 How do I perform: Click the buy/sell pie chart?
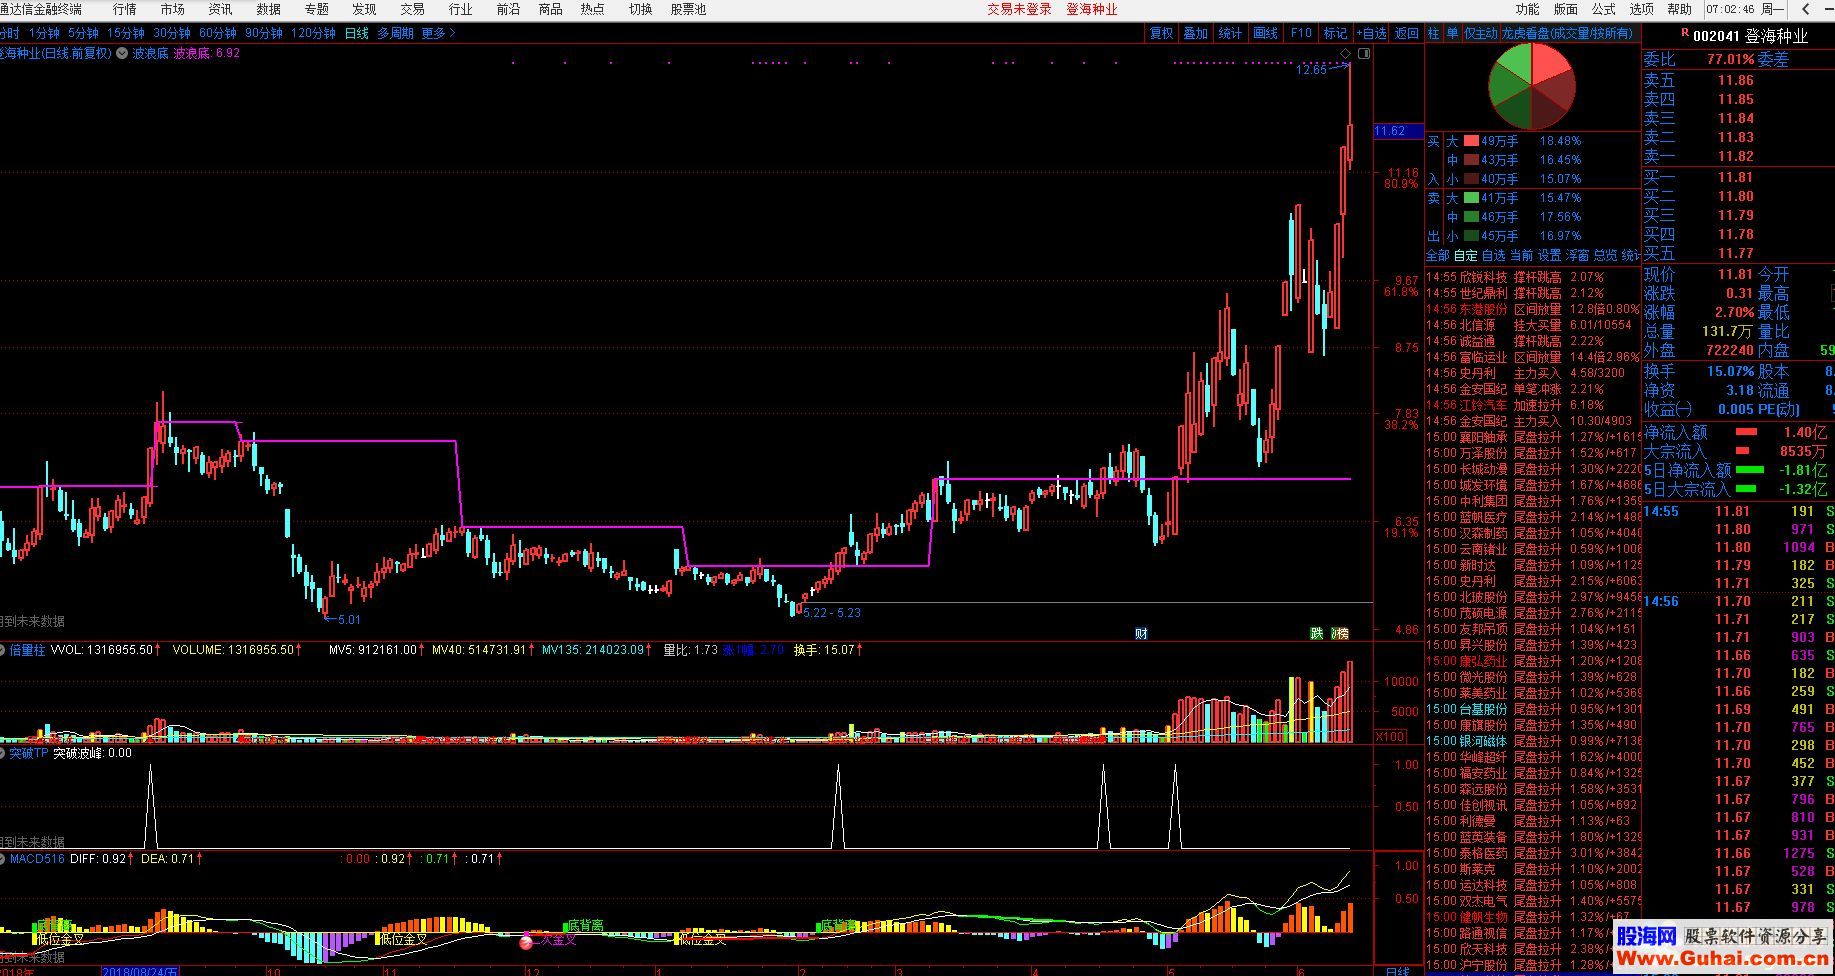click(x=1532, y=87)
